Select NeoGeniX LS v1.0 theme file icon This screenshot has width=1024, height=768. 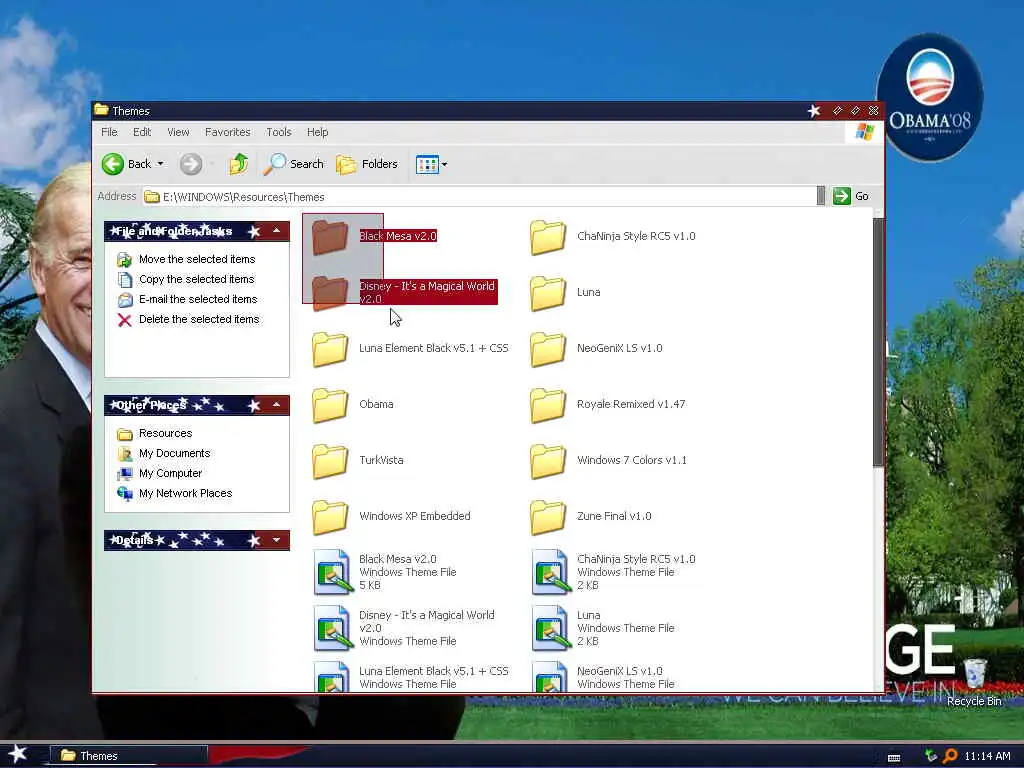coord(550,677)
